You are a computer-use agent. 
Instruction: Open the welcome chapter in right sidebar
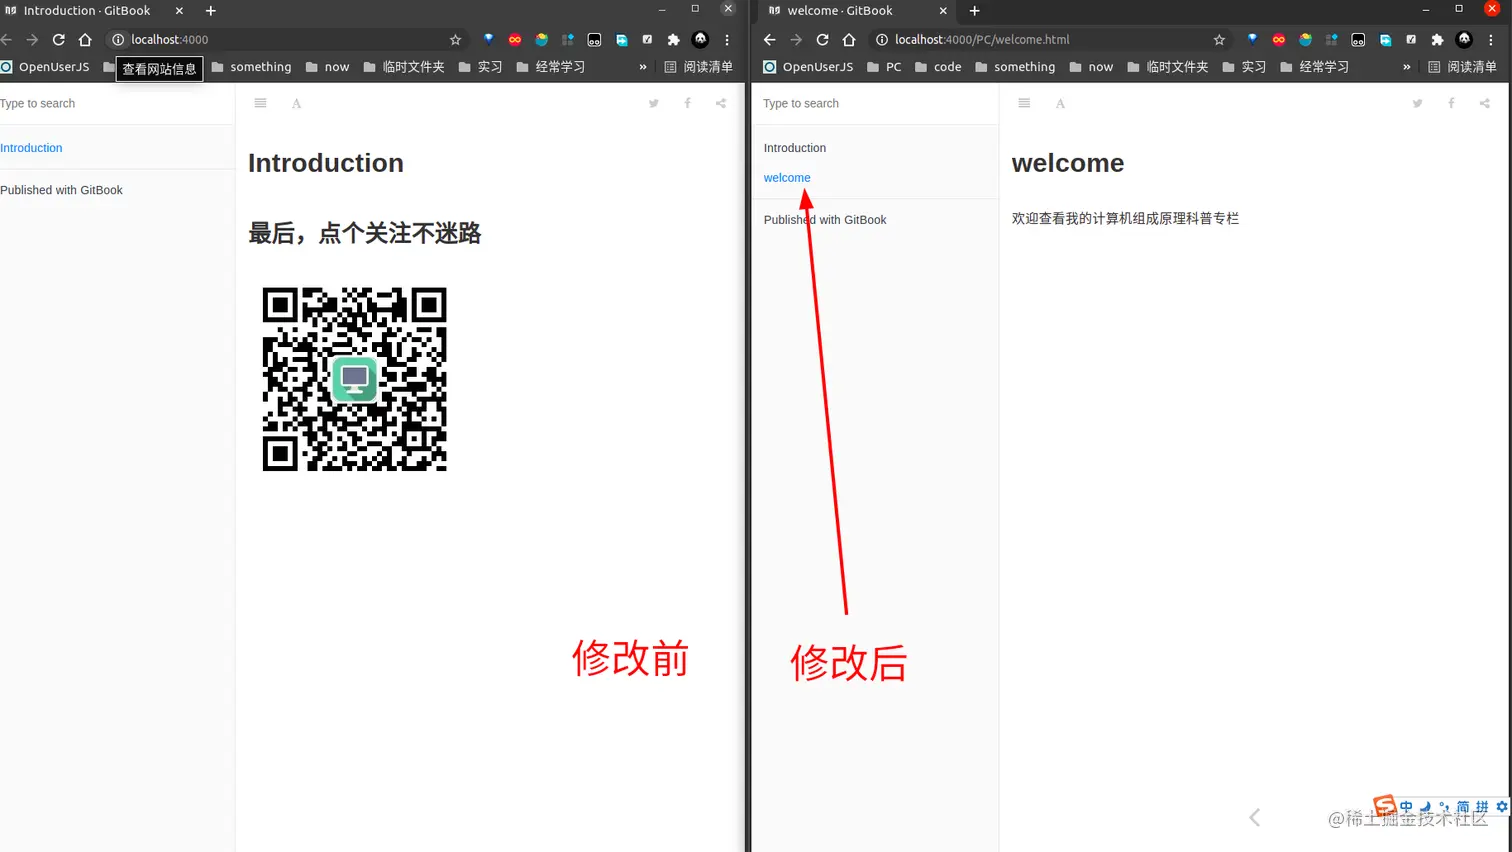click(787, 178)
